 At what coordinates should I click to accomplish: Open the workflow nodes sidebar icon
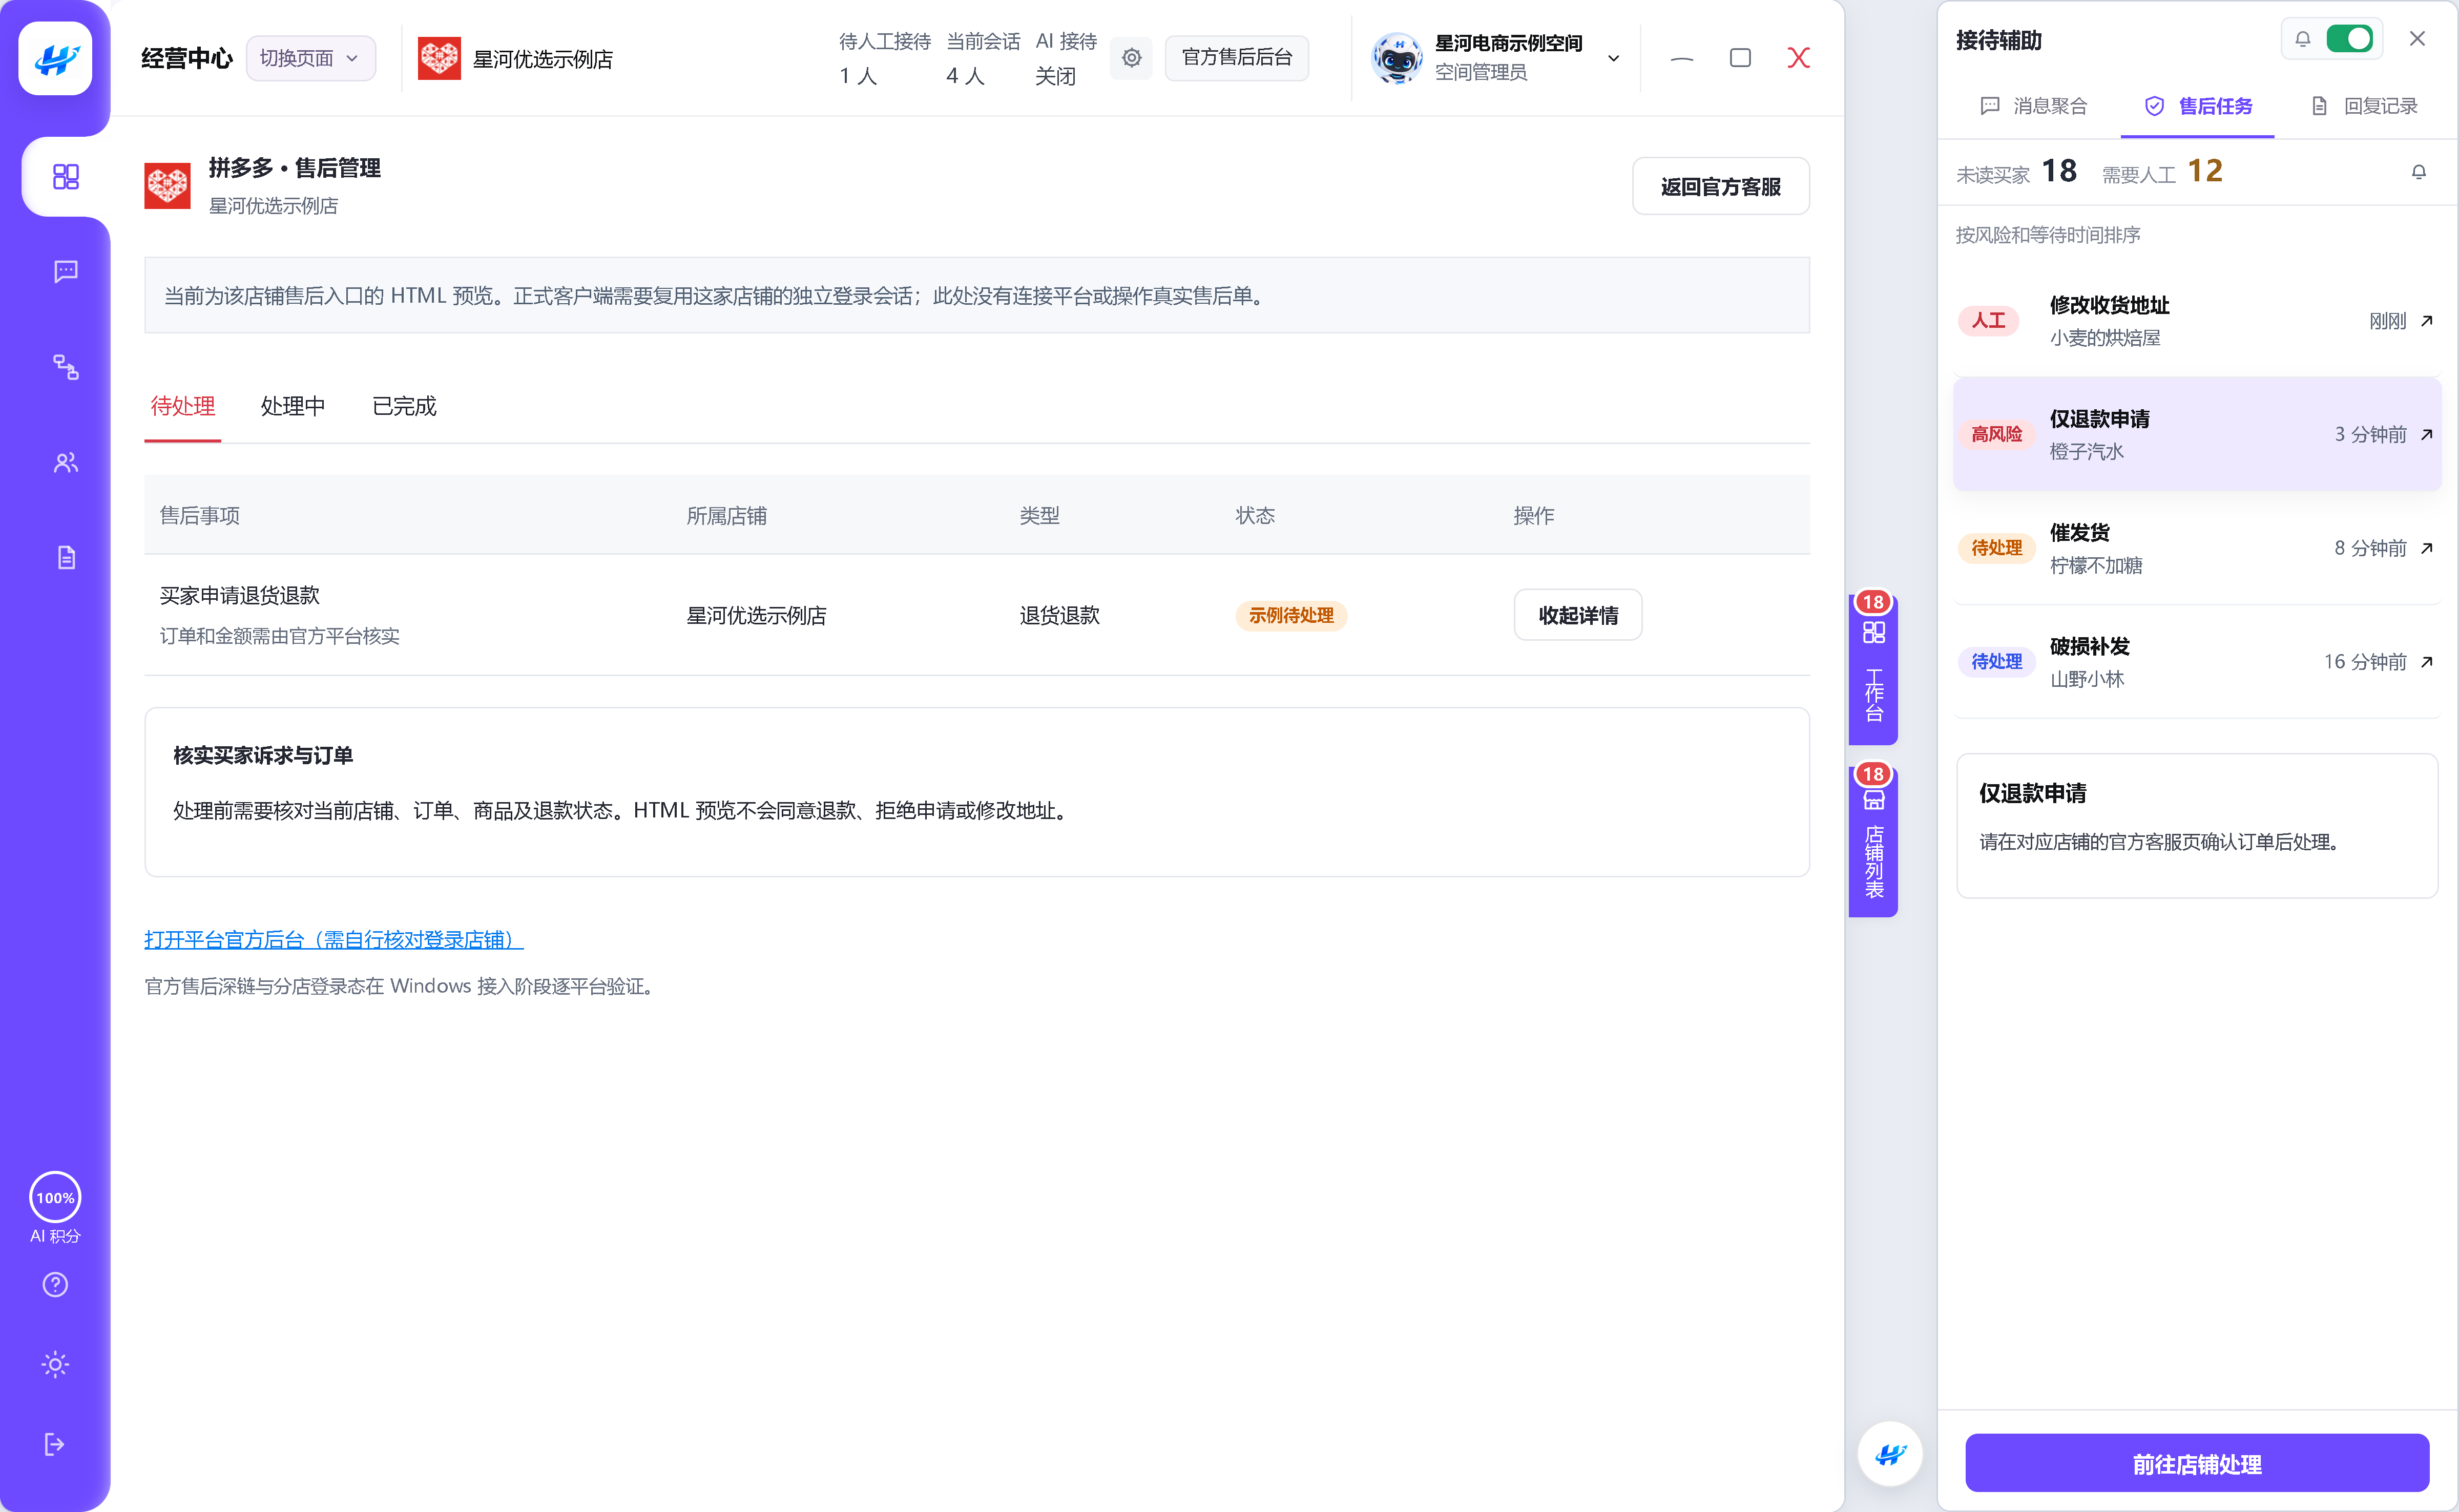(x=66, y=367)
